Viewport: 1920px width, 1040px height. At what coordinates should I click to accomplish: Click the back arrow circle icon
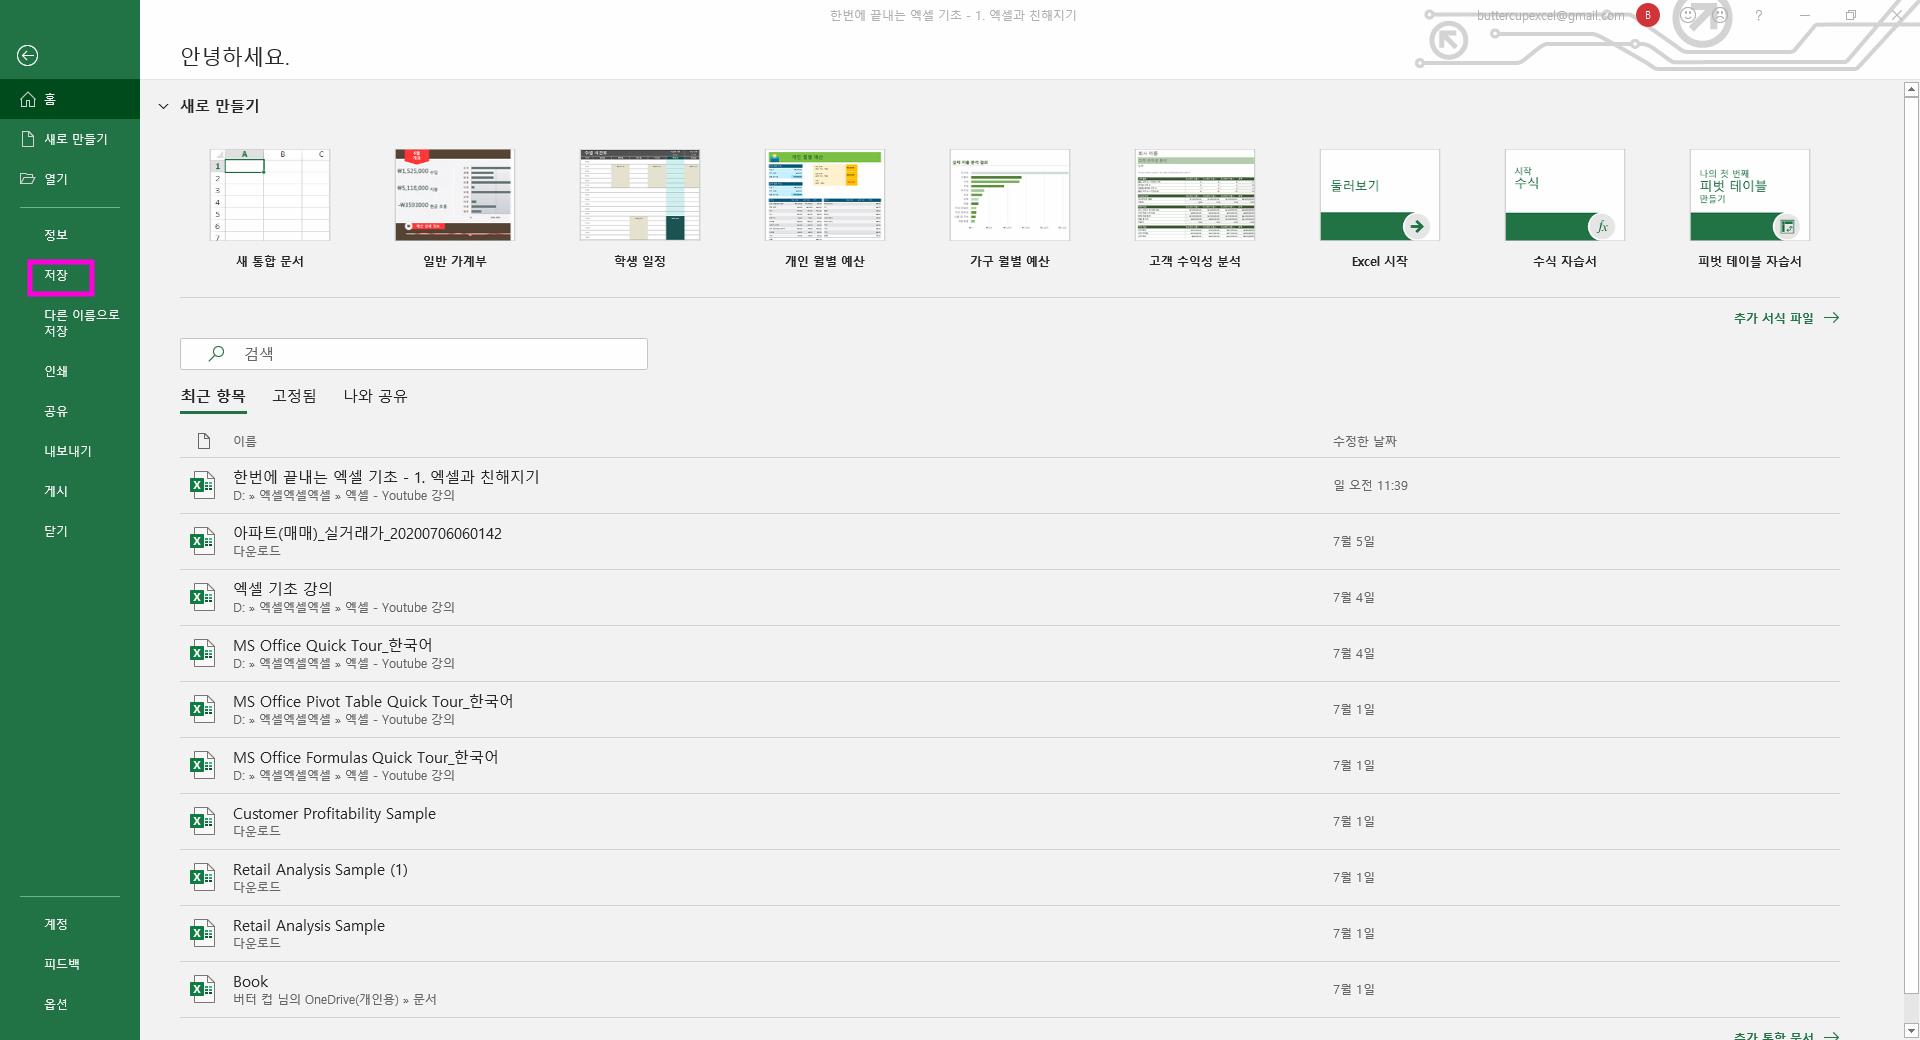(x=28, y=56)
